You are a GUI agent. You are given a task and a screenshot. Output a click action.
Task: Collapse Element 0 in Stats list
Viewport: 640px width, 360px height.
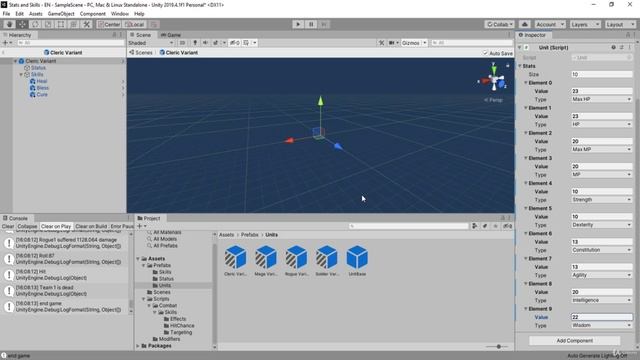click(526, 83)
